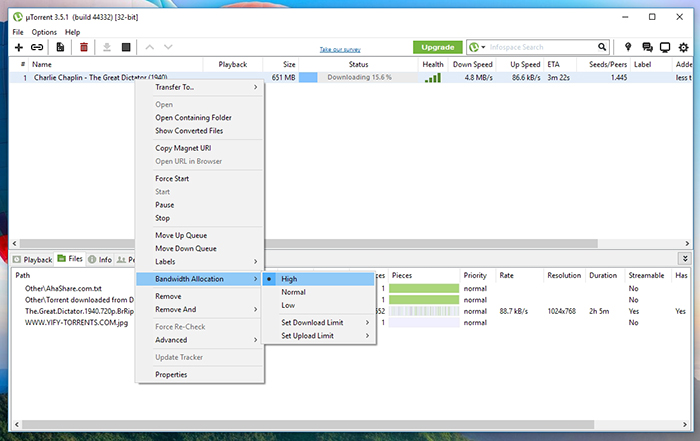Collapse the detail pane with double-chevron button

[685, 258]
